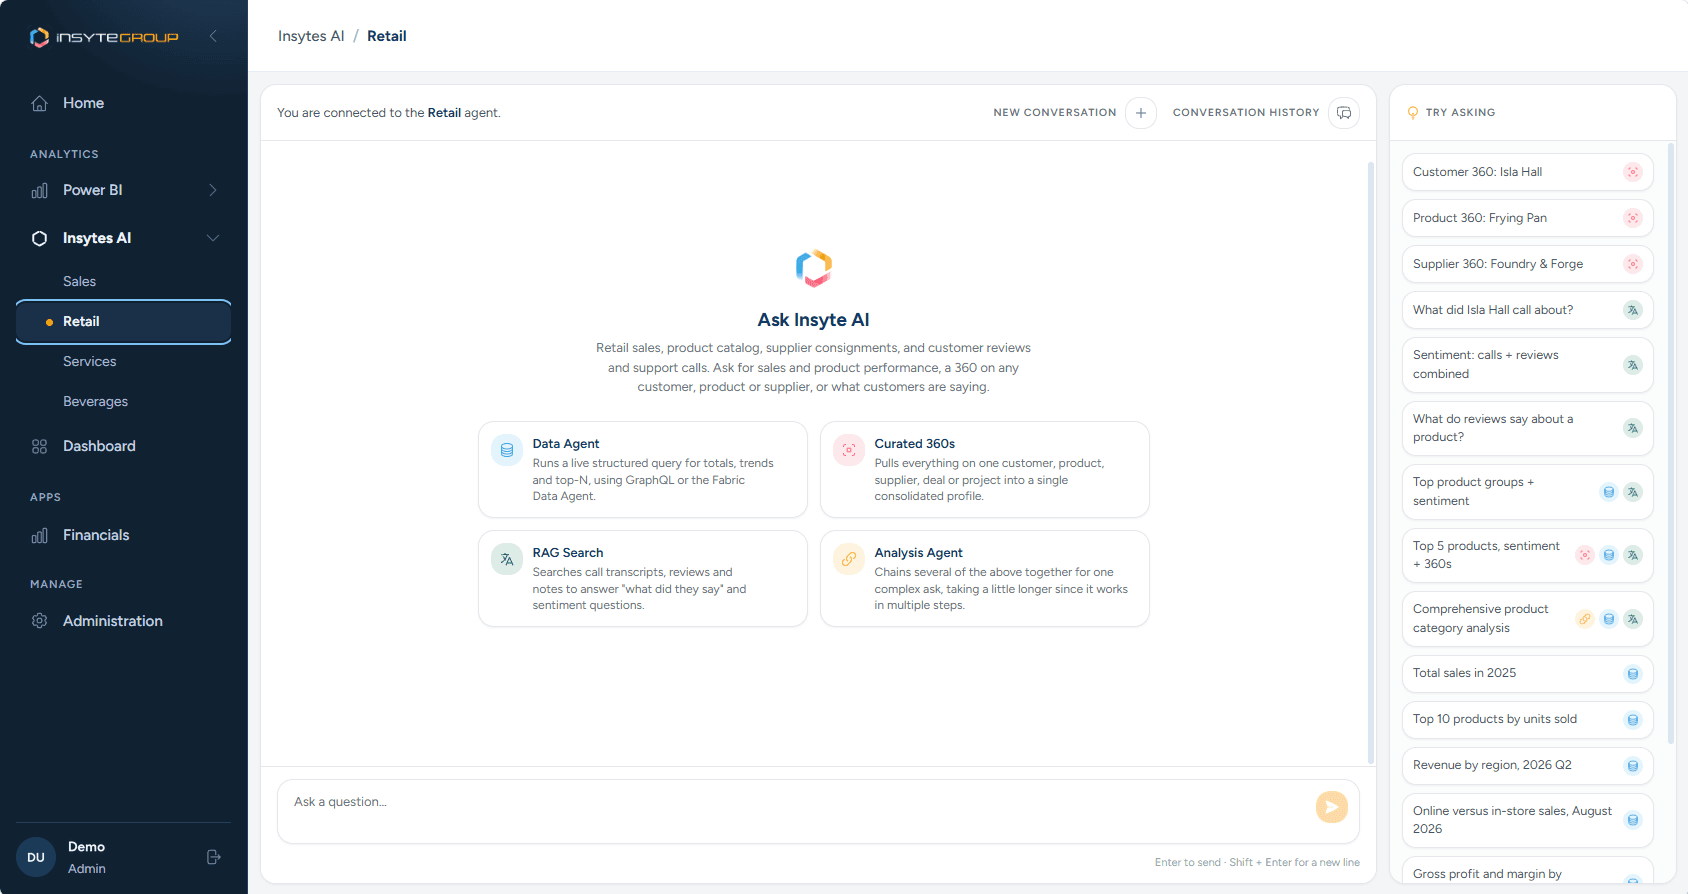
Task: Ask Customer 360: Isla Hall suggestion
Action: click(x=1528, y=172)
